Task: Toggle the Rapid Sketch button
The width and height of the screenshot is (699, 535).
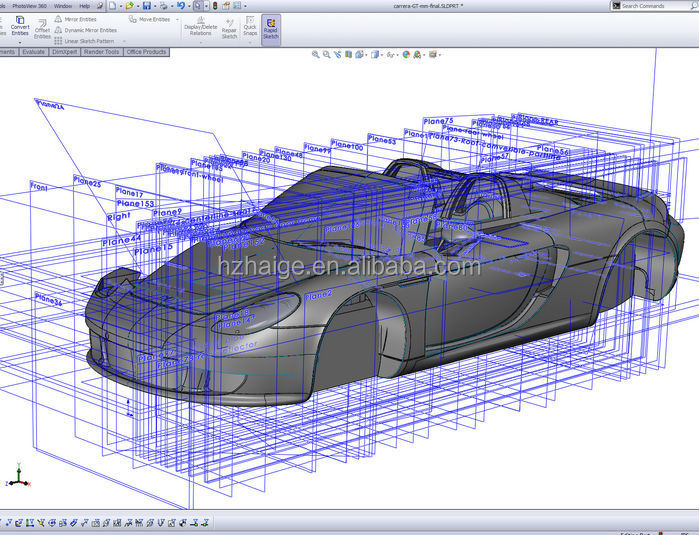Action: [271, 26]
